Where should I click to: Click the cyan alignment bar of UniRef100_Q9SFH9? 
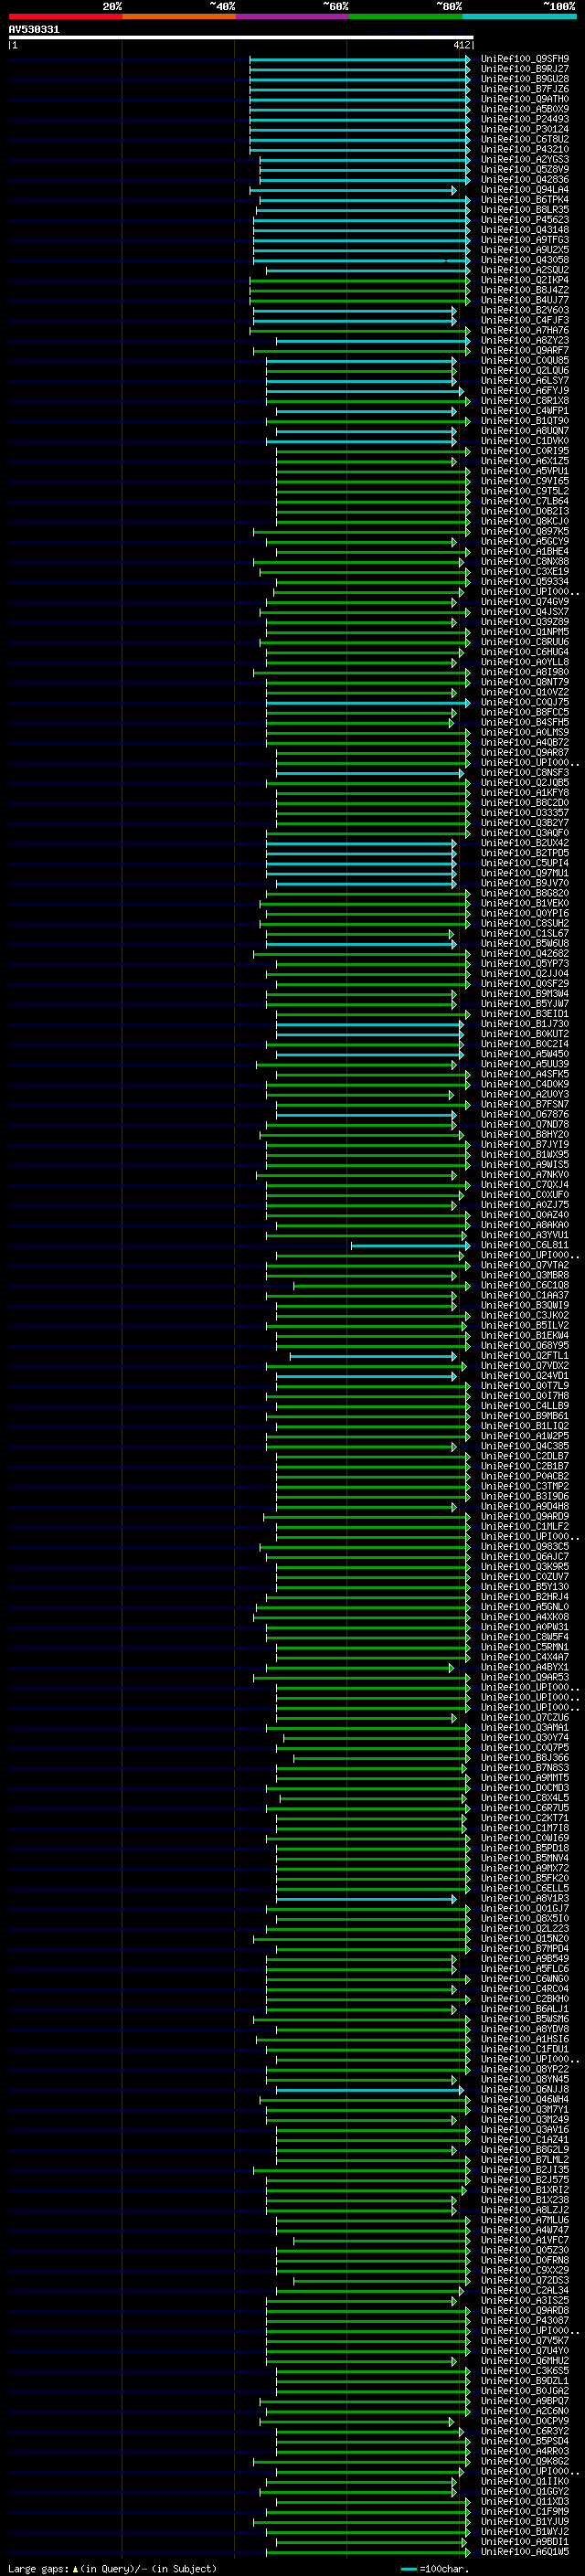coord(360,59)
